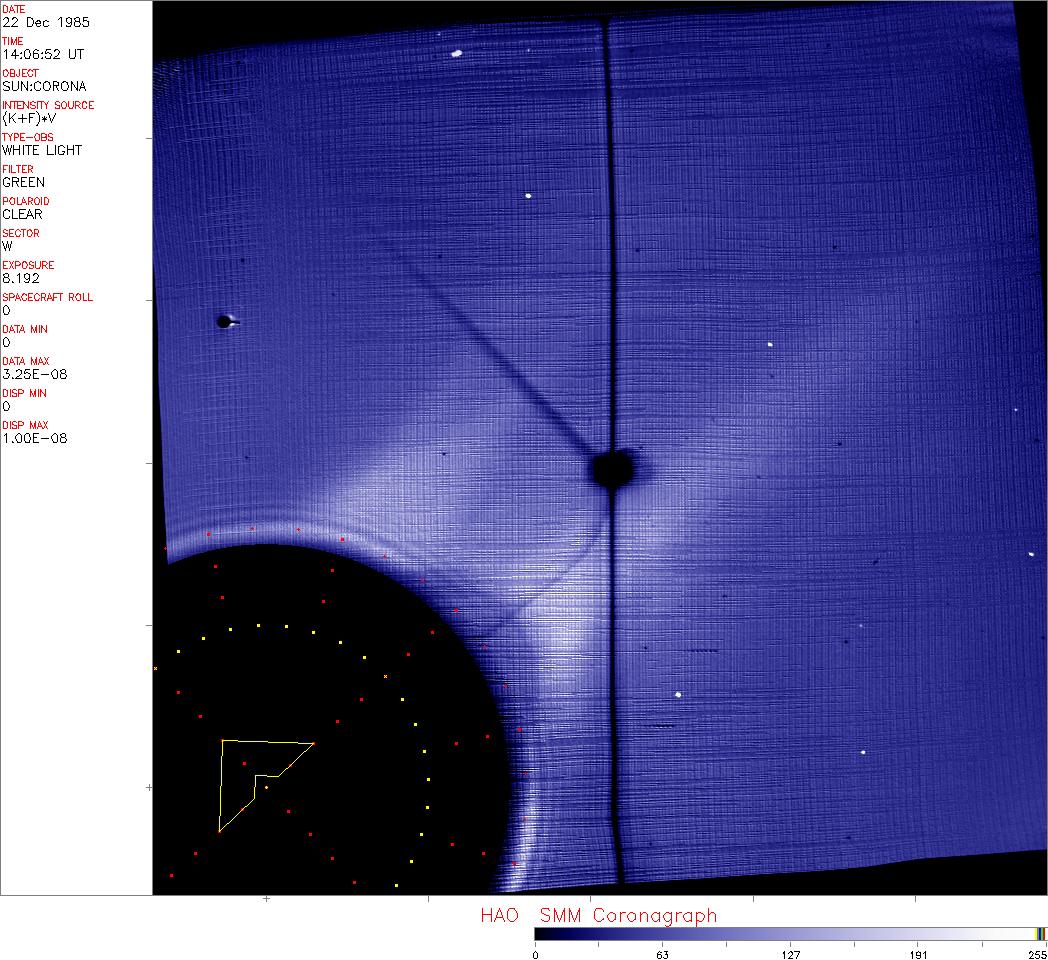
Task: Select the time value 14:06:52 UT
Action: [x=42, y=54]
